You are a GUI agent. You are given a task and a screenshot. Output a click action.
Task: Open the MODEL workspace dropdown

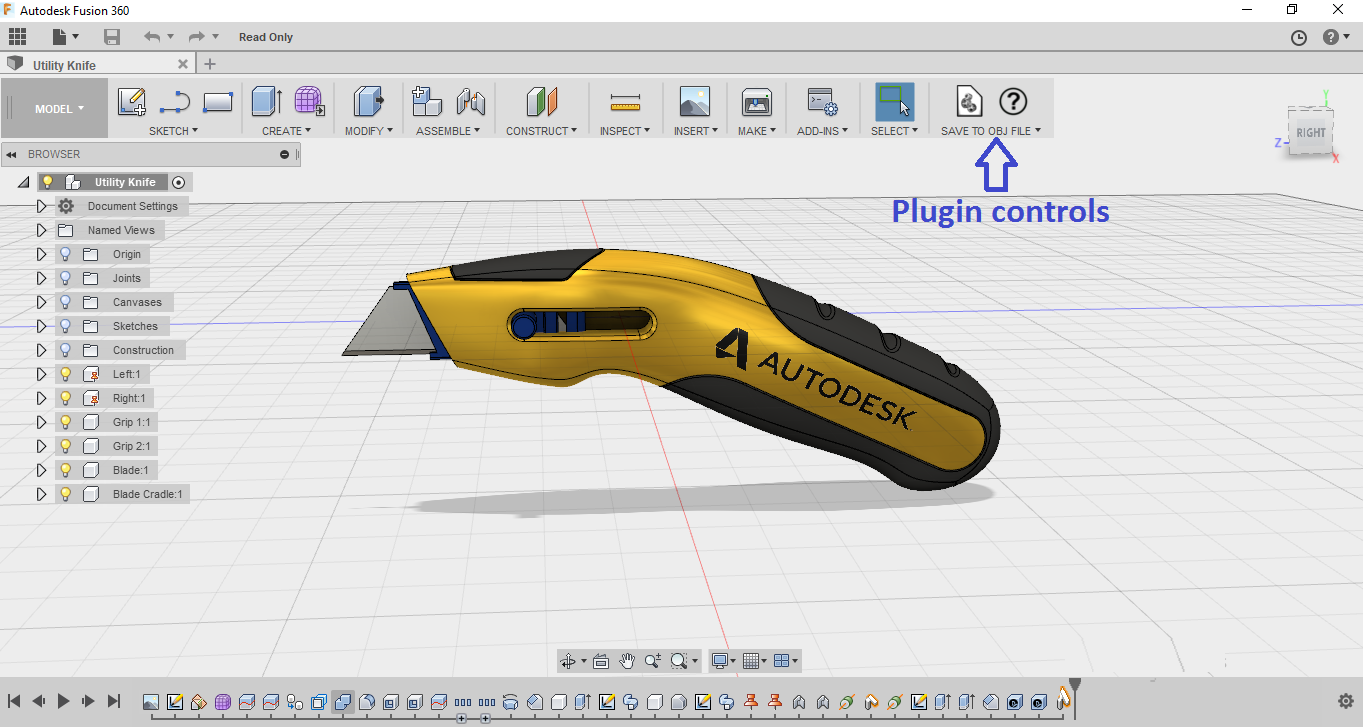(x=60, y=109)
